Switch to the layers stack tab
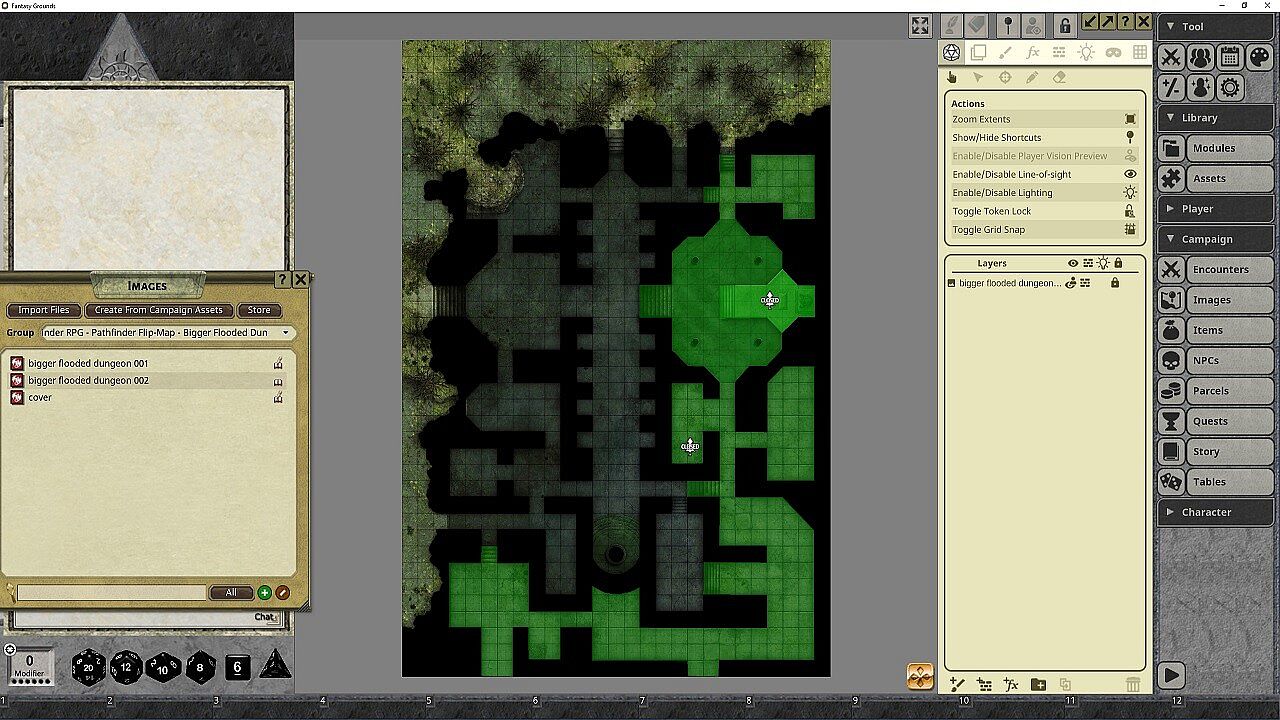 tap(979, 52)
